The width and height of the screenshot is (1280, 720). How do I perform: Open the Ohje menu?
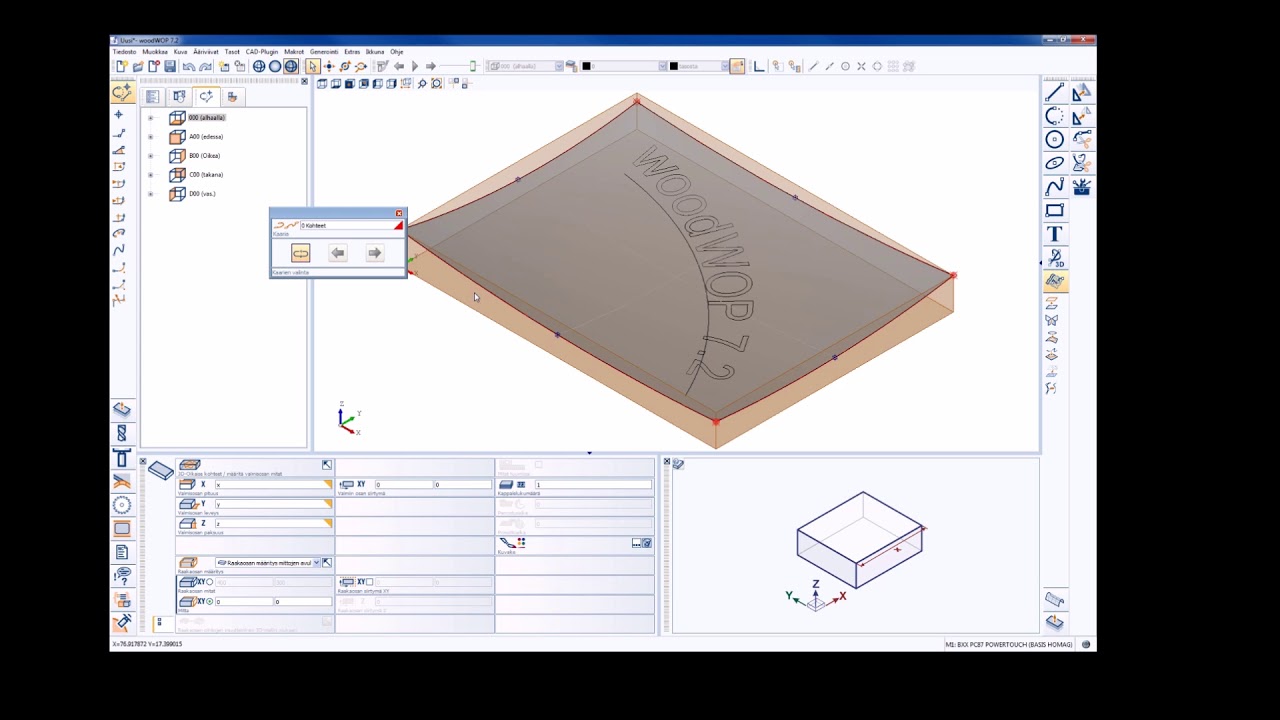point(397,52)
